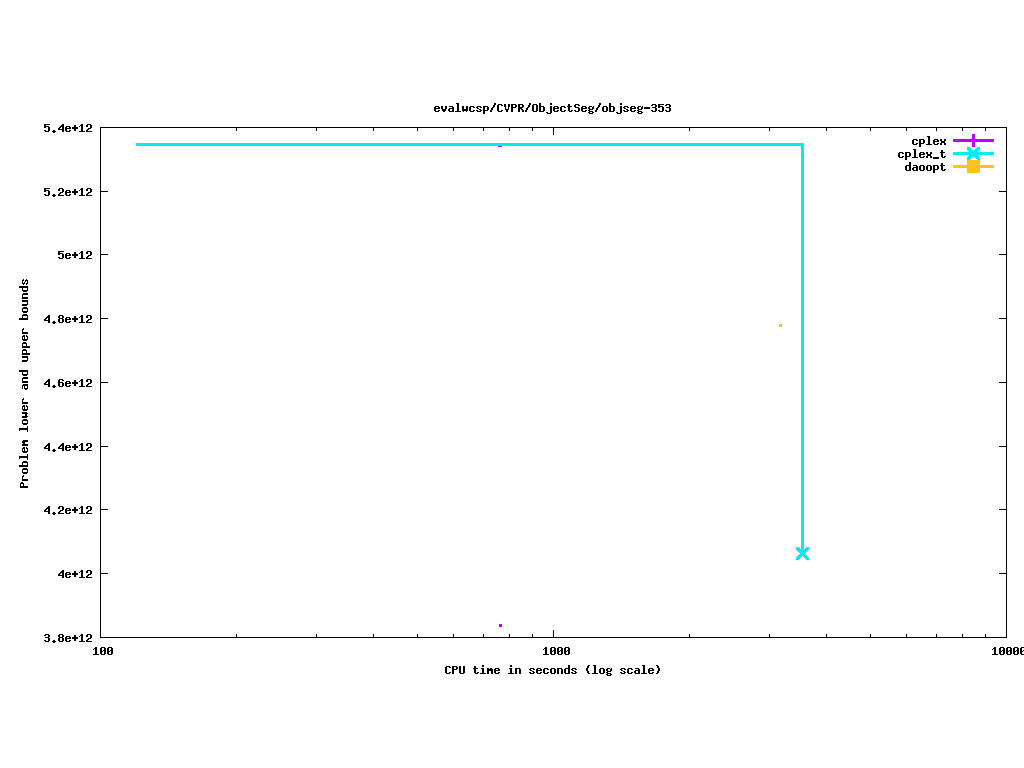Viewport: 1024px width, 768px height.
Task: Click the x-axis label "CPU time in seconds"
Action: 552,670
